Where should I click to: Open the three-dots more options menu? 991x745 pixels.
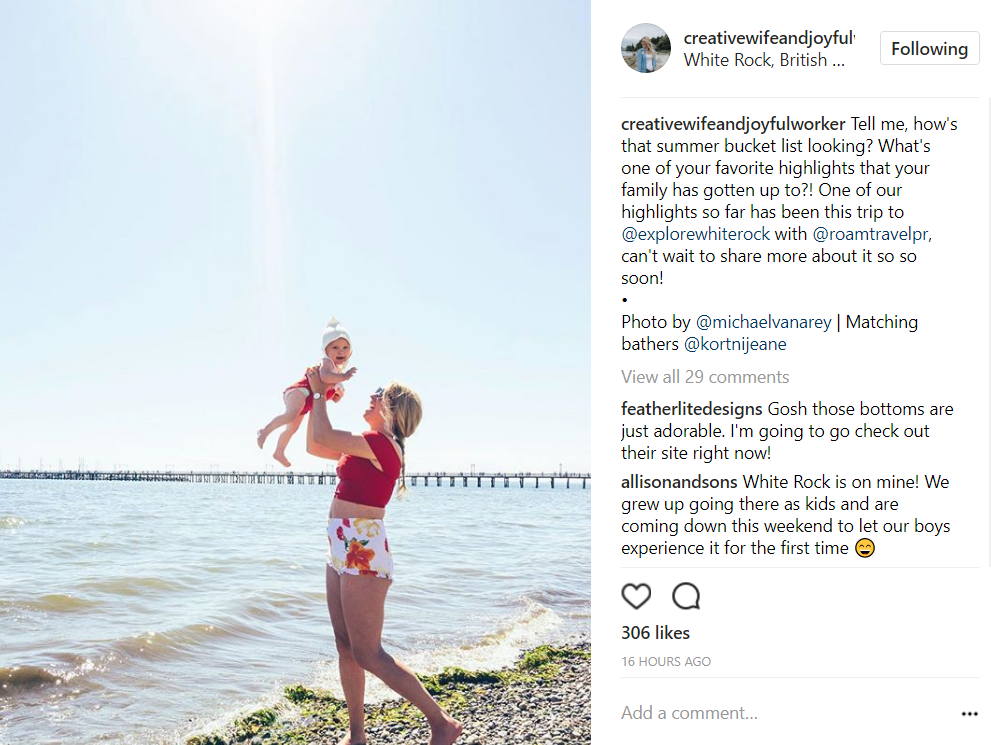pyautogui.click(x=969, y=713)
